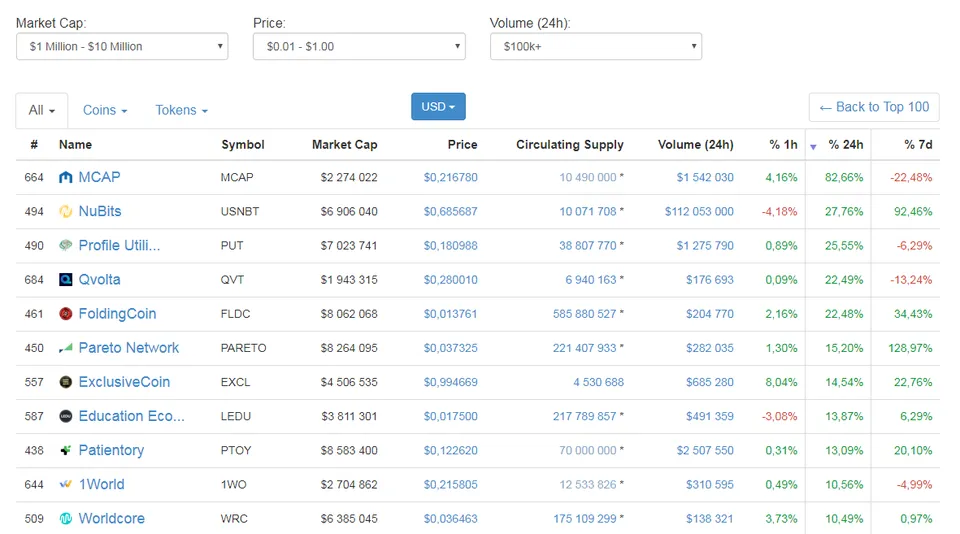This screenshot has width=960, height=534.
Task: Open the USD currency dropdown
Action: pos(438,107)
